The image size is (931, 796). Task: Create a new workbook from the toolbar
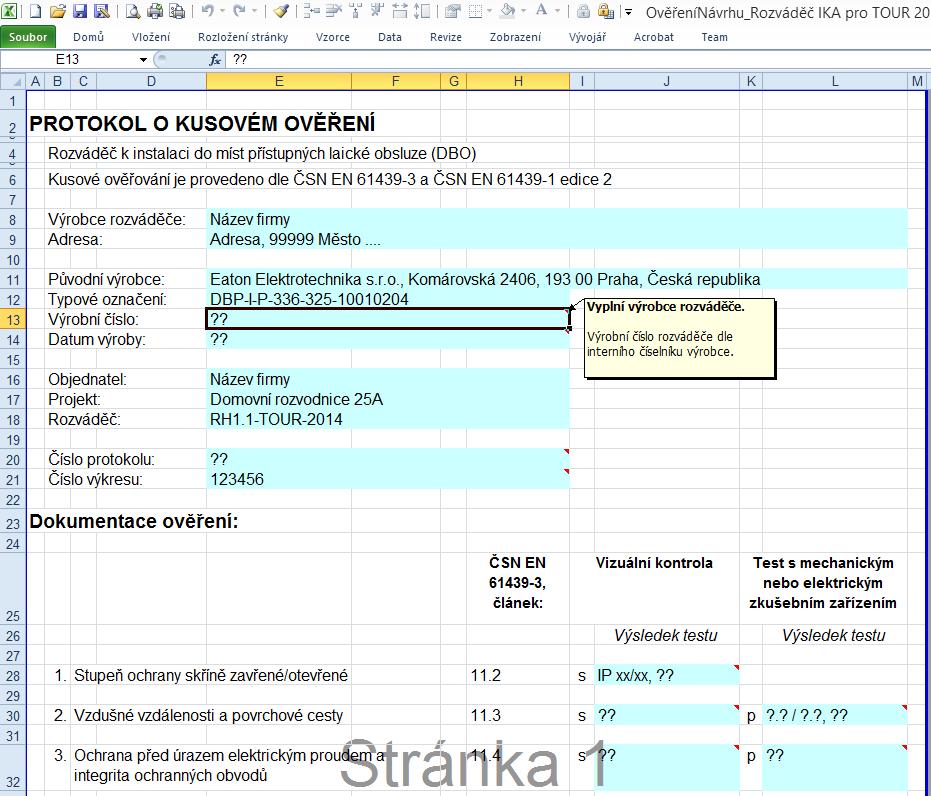tap(35, 11)
